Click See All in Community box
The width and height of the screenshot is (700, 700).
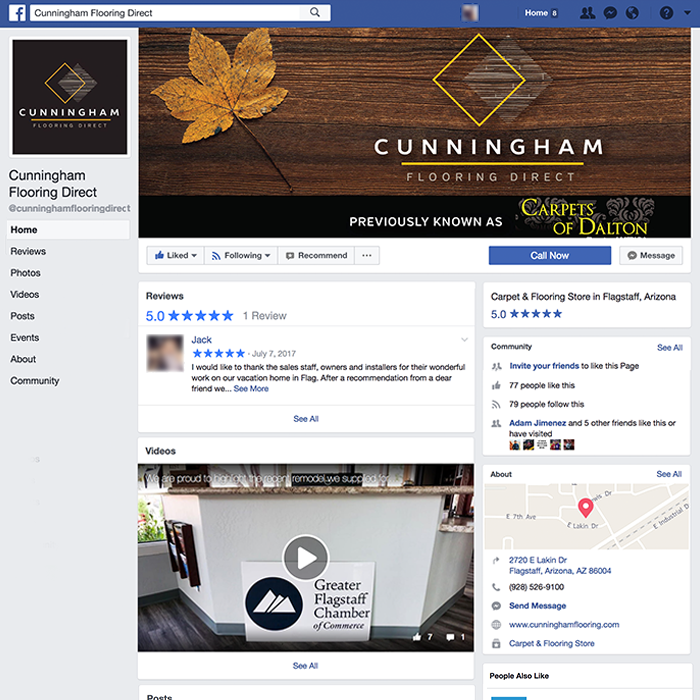670,347
